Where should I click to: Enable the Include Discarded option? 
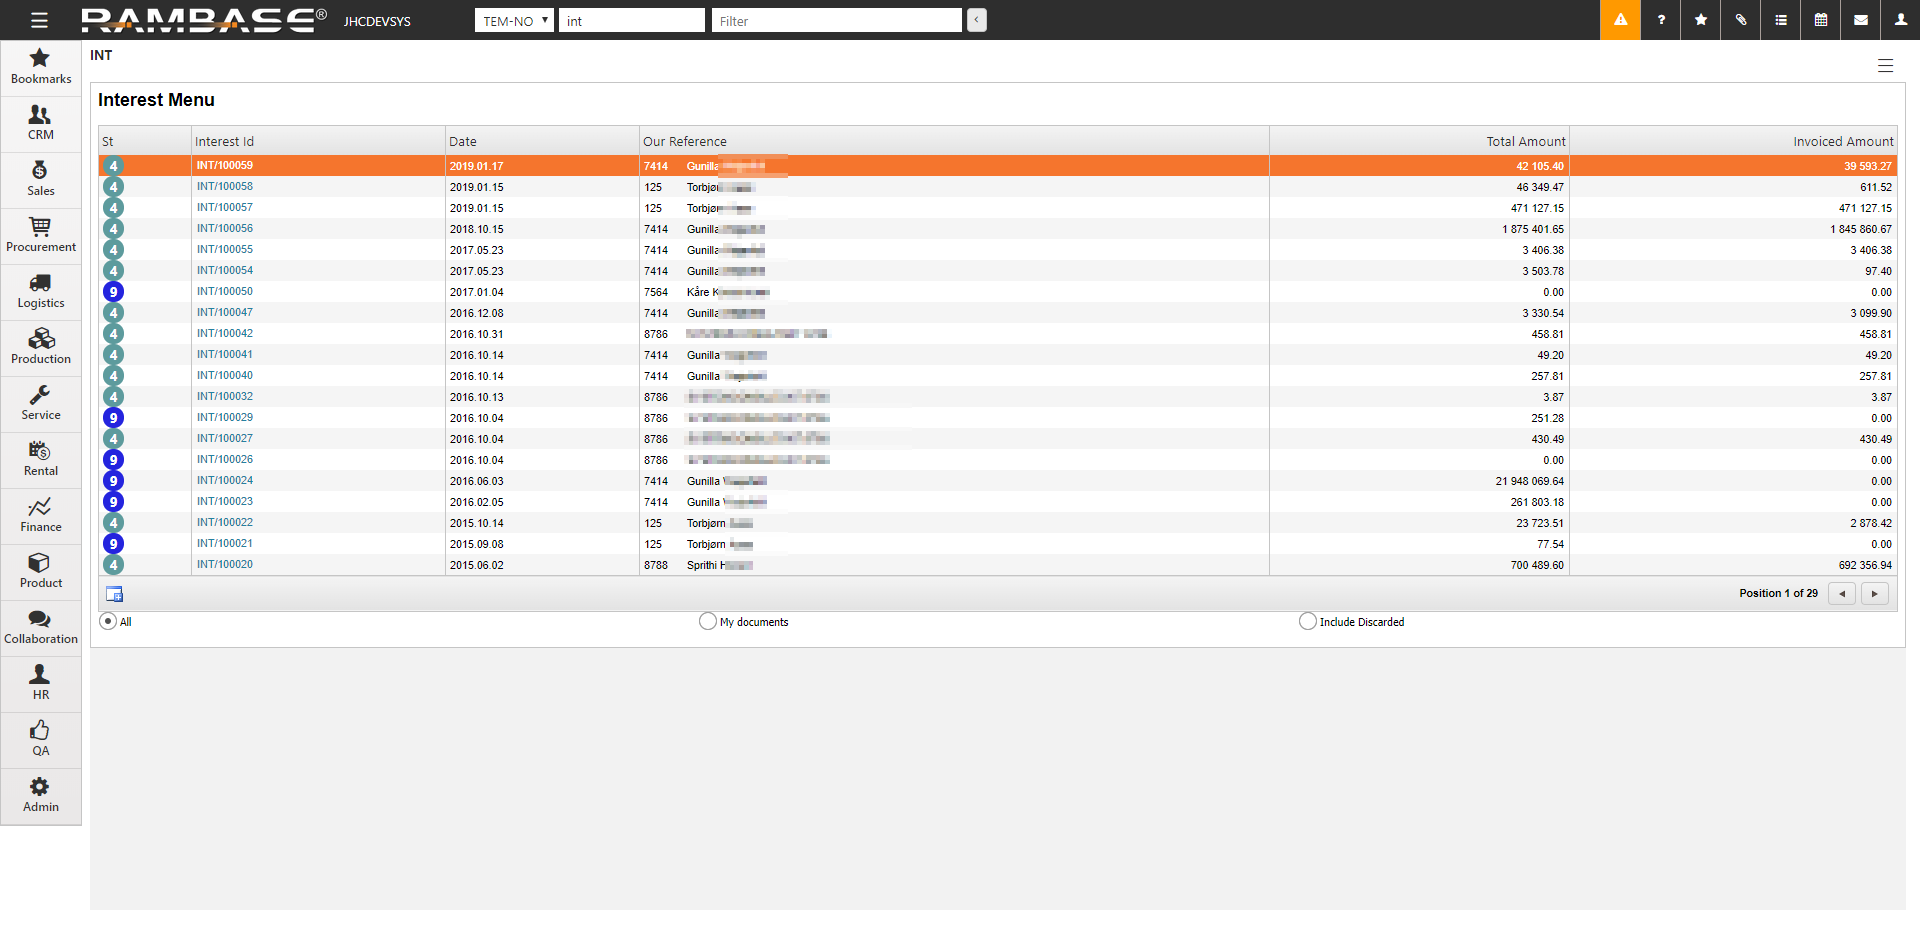pos(1308,621)
